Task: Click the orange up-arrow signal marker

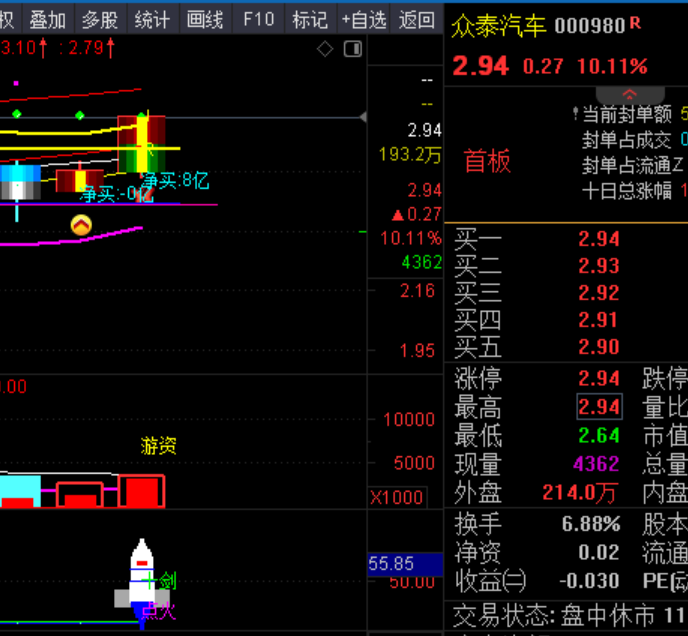Action: (81, 225)
